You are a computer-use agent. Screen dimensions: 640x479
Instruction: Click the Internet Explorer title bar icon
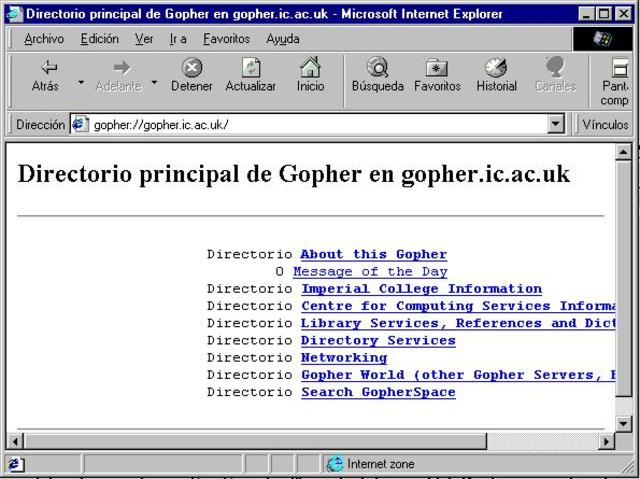[15, 14]
